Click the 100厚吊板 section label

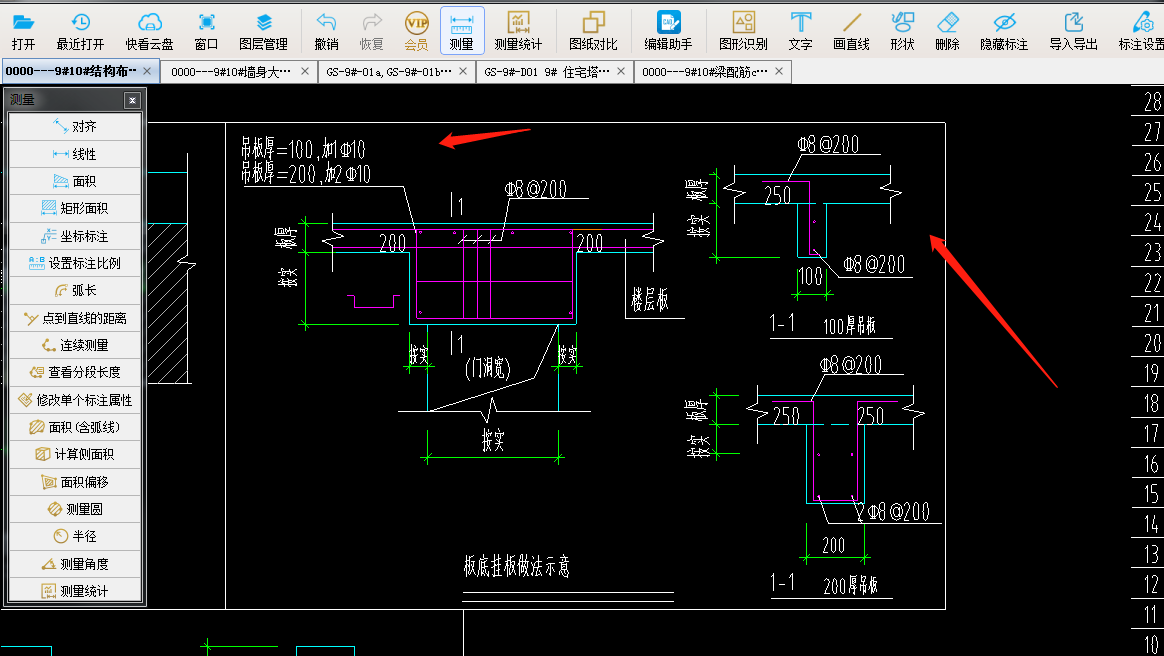coord(849,326)
